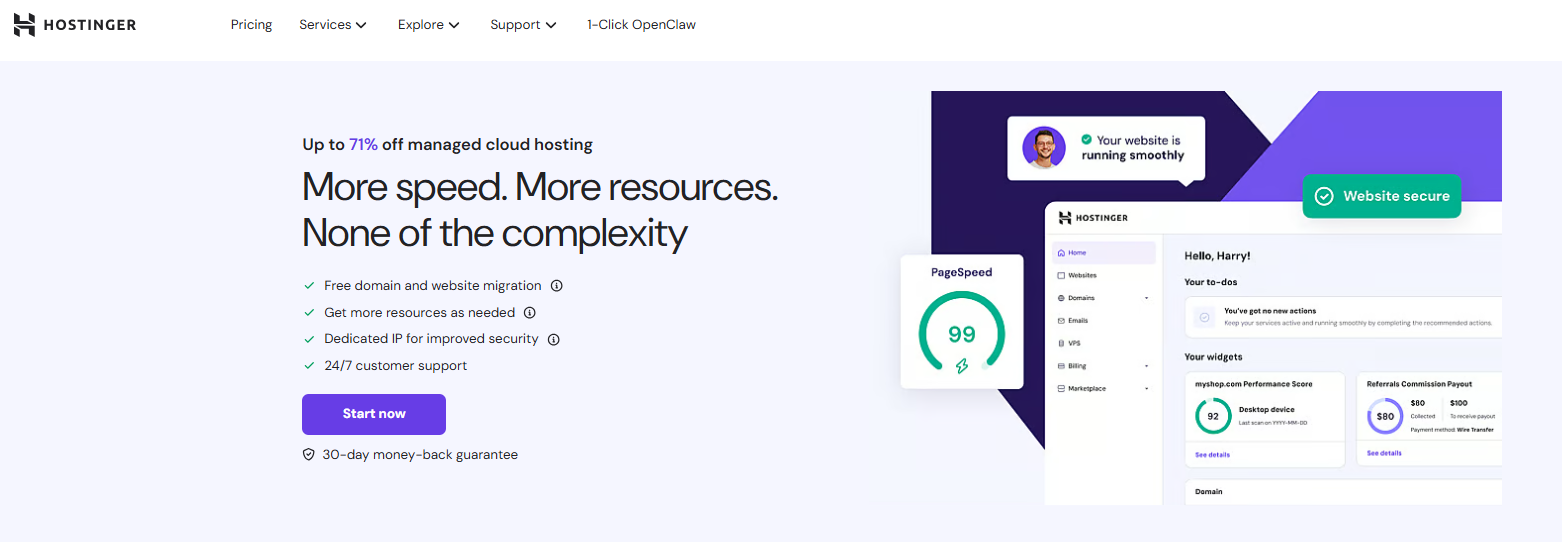The image size is (1562, 542).
Task: Click the Emails envelope icon
Action: [x=1061, y=321]
